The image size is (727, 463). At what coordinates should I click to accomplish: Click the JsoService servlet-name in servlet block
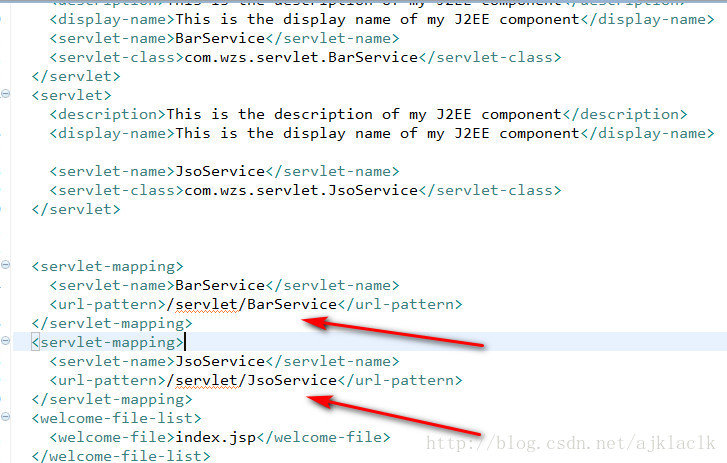(220, 171)
